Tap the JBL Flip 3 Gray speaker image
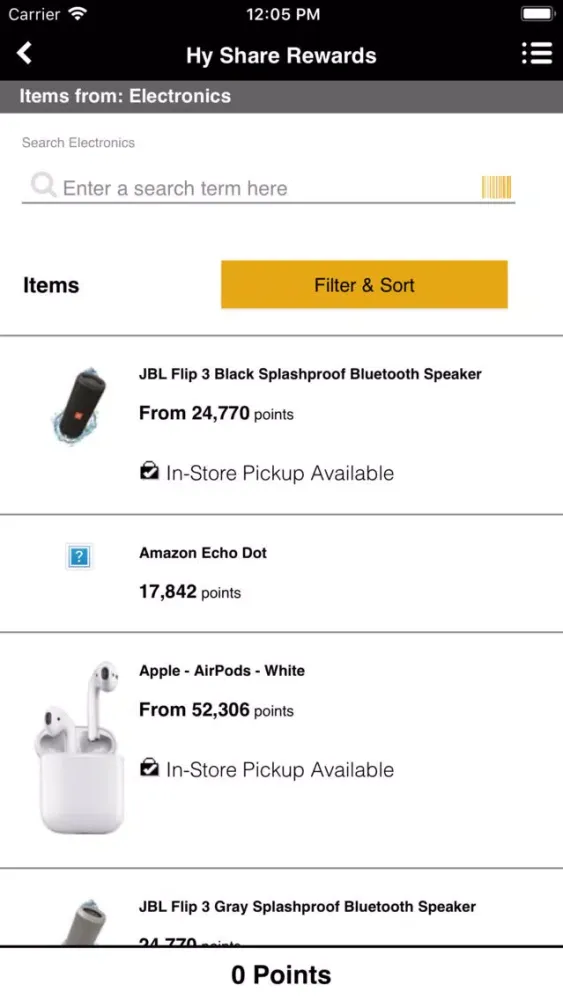The height and width of the screenshot is (1000, 563). [x=84, y=922]
